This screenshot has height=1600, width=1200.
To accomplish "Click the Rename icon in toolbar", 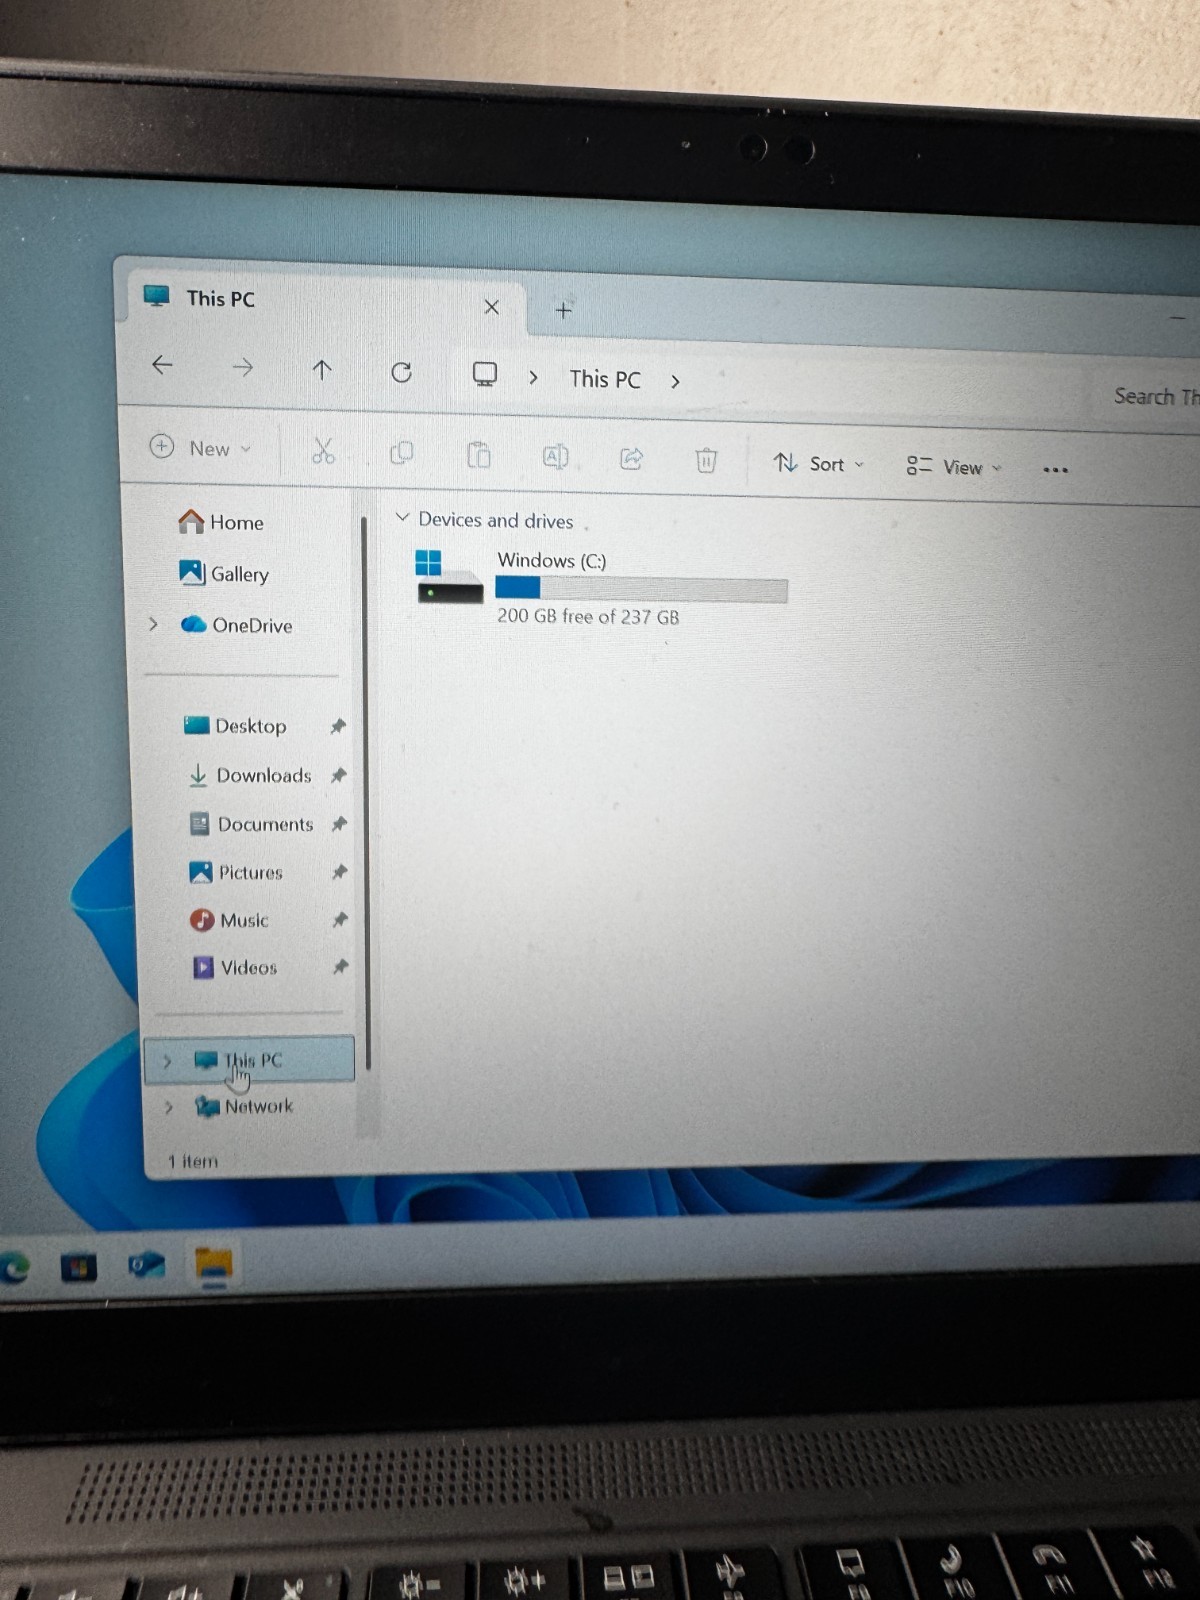I will point(555,457).
